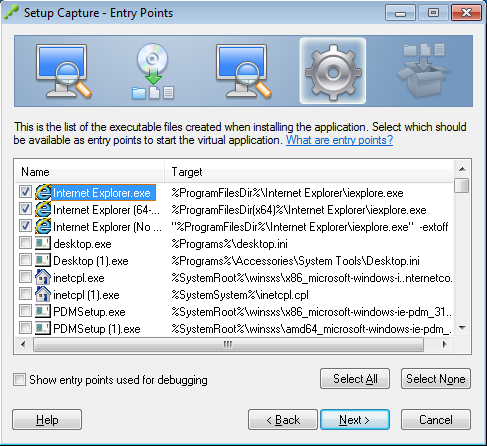
Task: Click the Internet Explorer.exe row icon
Action: click(x=43, y=193)
